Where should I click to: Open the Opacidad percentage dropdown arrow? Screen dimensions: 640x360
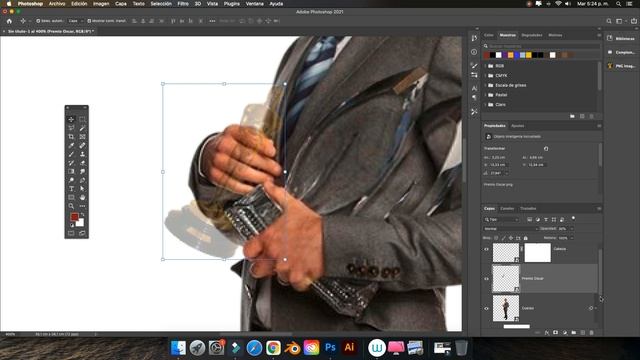pos(571,229)
